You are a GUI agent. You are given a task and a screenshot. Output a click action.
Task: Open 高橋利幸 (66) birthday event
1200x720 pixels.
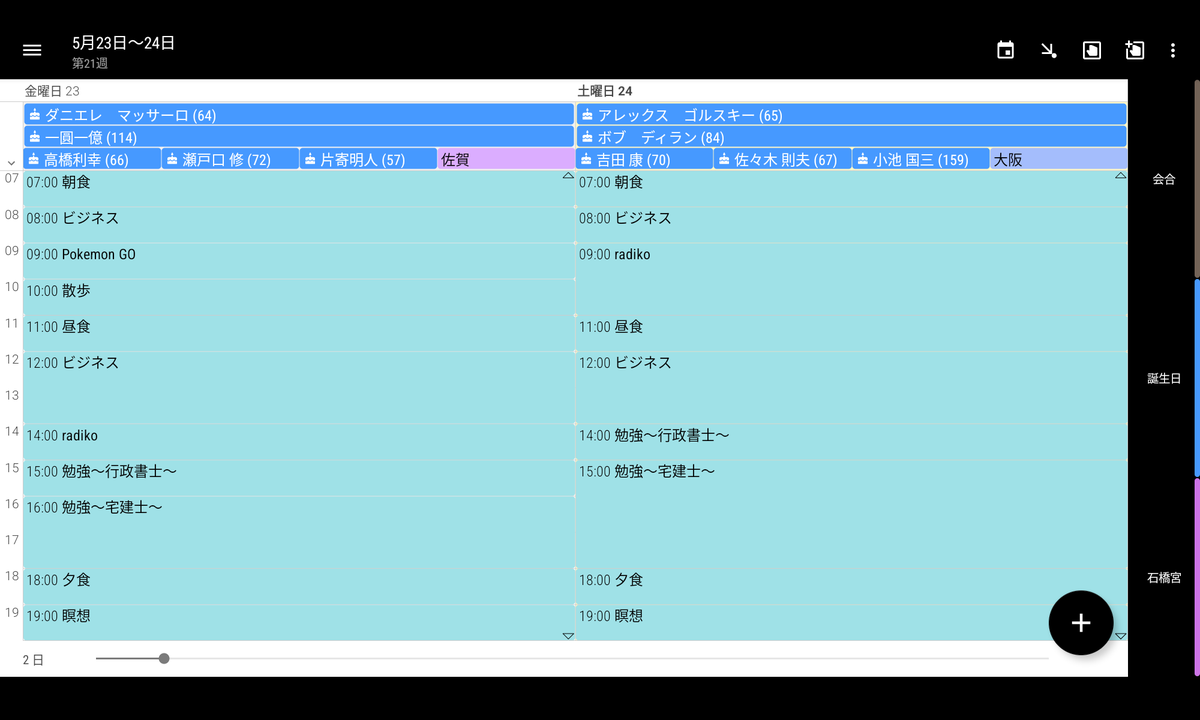pyautogui.click(x=92, y=159)
